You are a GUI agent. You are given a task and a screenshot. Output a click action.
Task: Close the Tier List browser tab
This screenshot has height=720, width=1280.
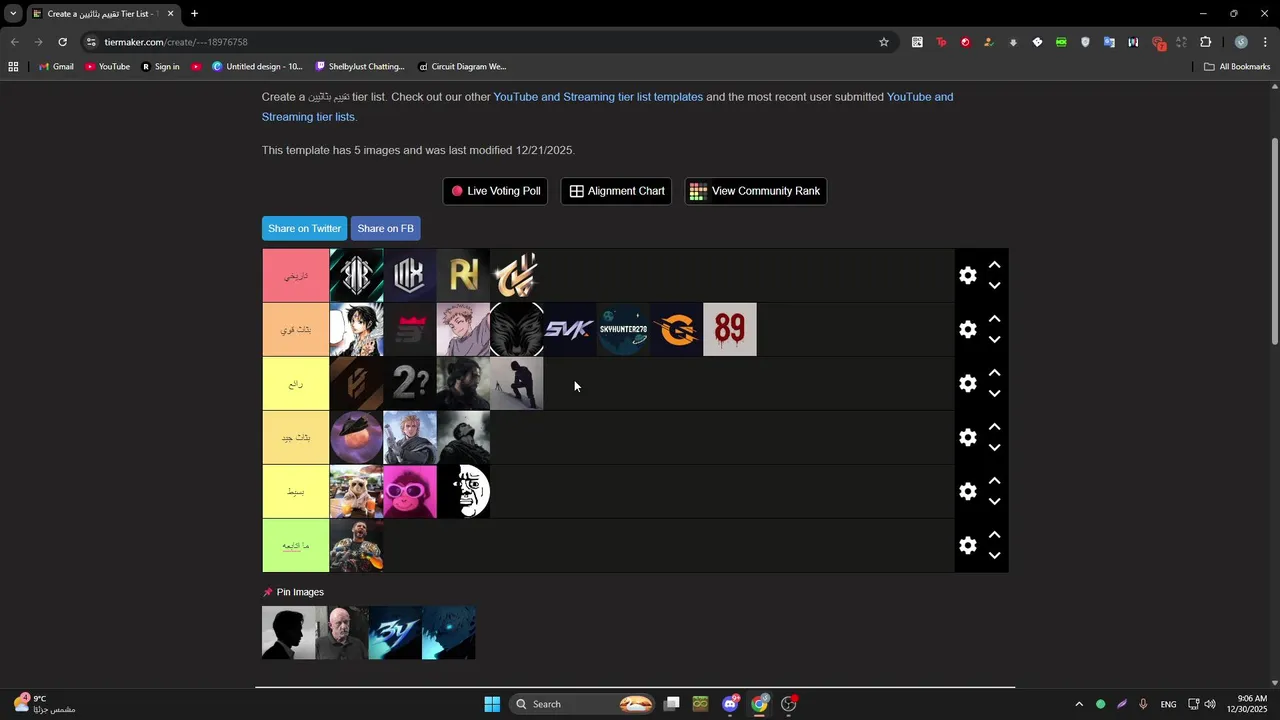(170, 14)
